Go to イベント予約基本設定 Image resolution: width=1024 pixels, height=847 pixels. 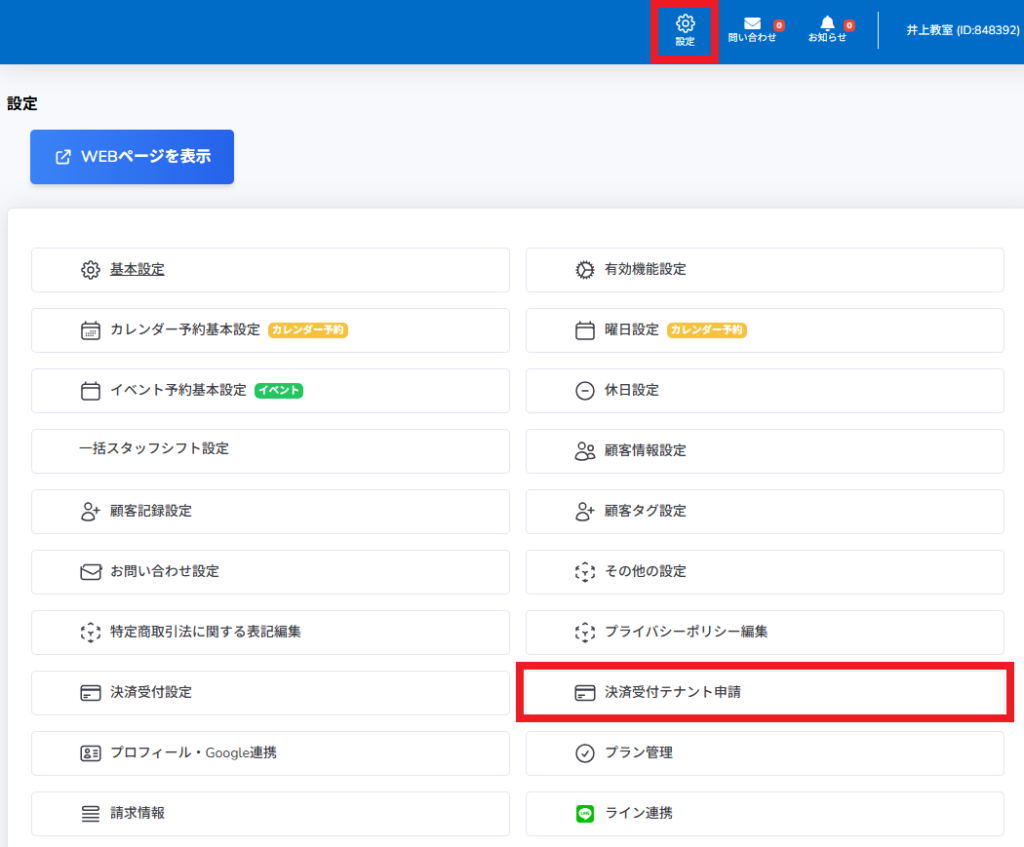point(178,391)
